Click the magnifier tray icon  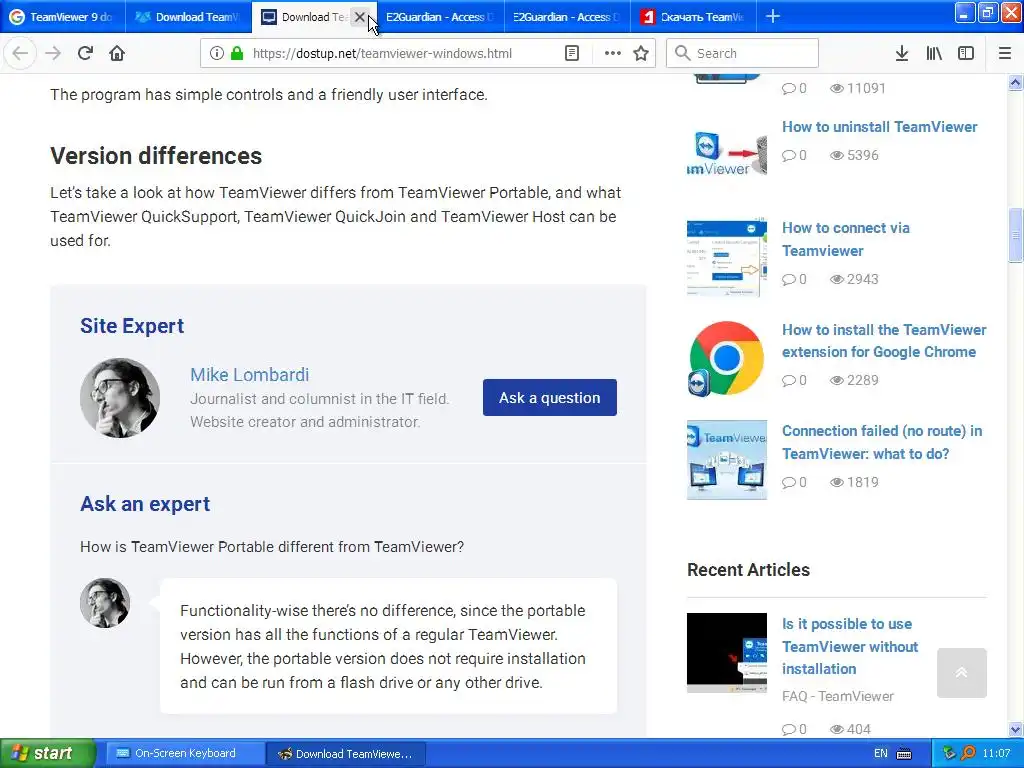(968, 754)
